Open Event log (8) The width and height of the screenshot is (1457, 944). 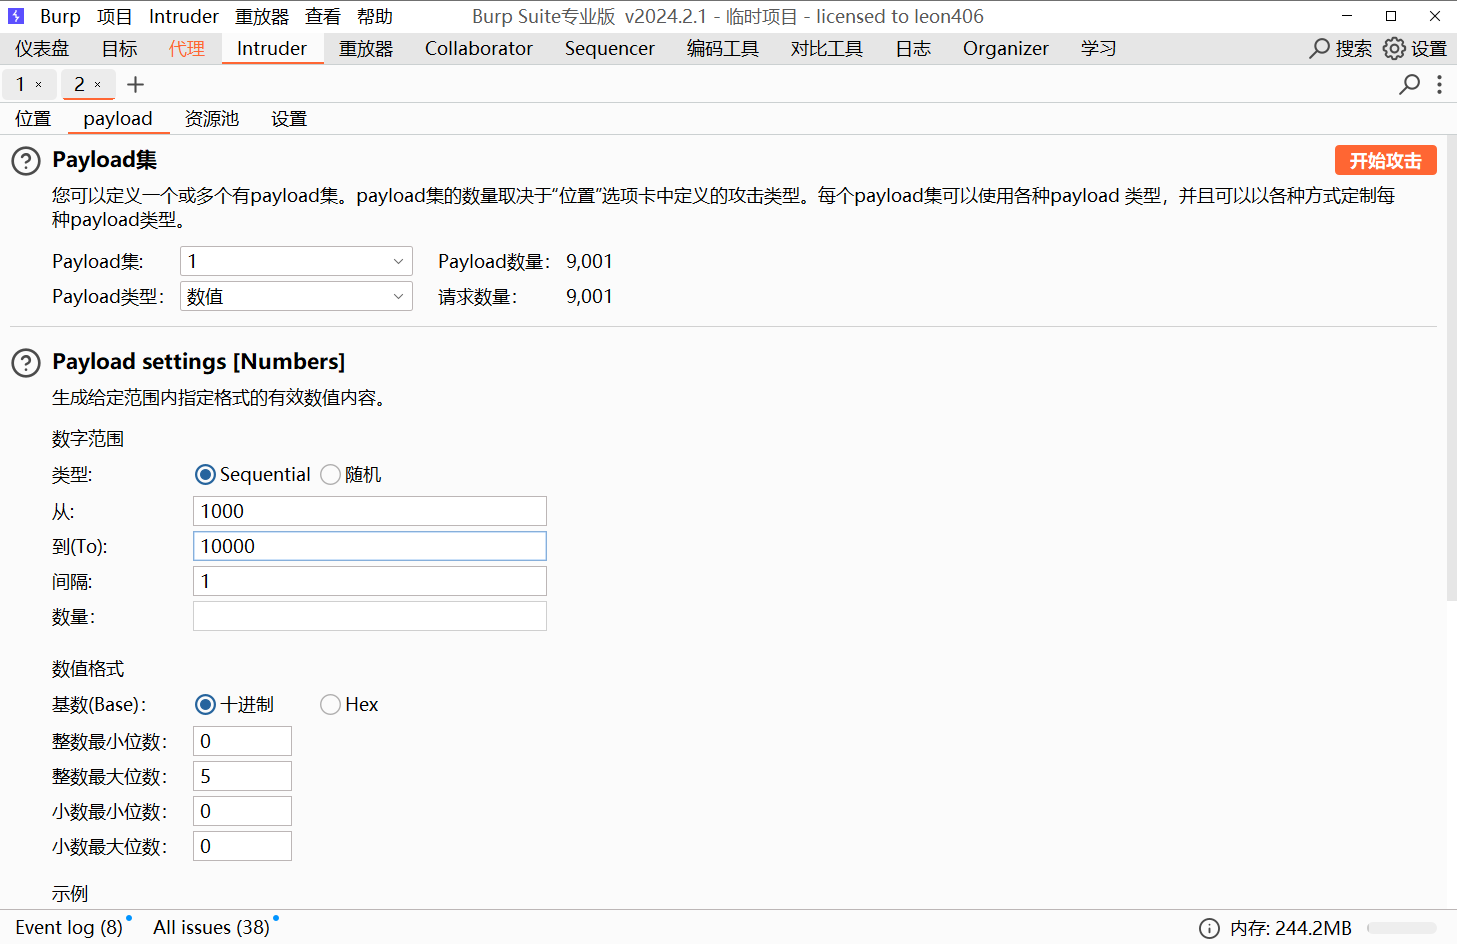pyautogui.click(x=69, y=928)
